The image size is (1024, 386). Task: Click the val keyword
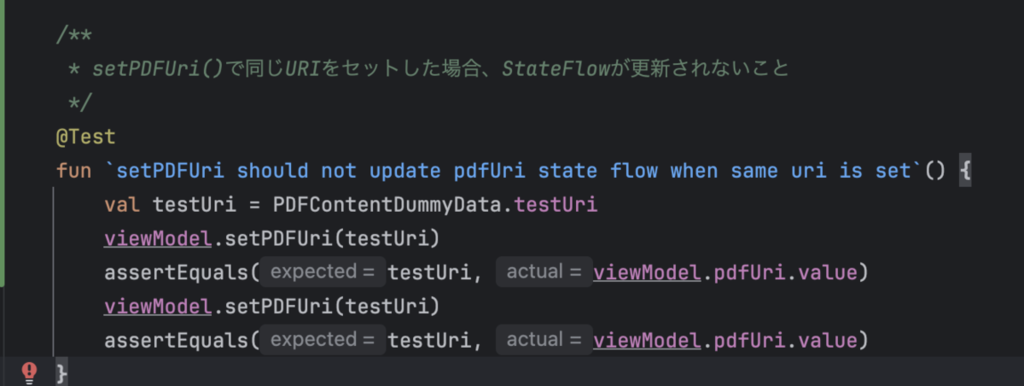[122, 205]
